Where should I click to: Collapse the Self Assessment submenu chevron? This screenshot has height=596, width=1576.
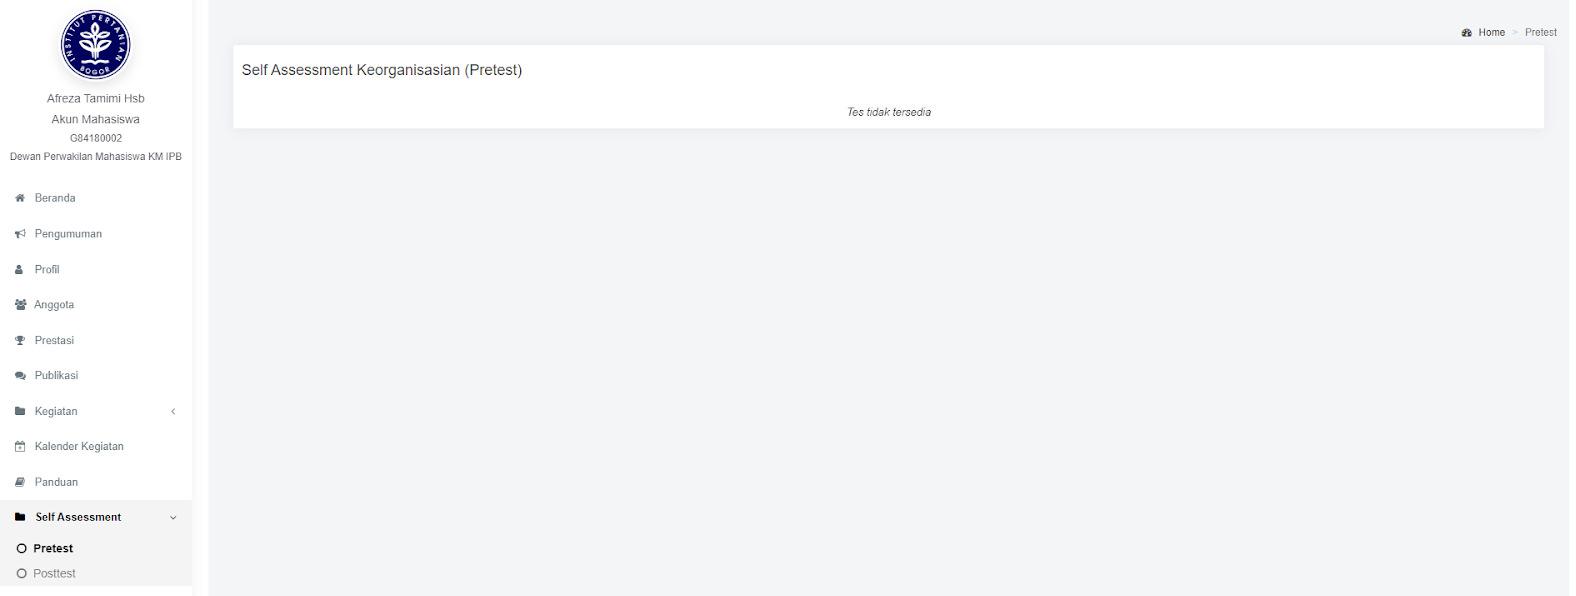173,518
